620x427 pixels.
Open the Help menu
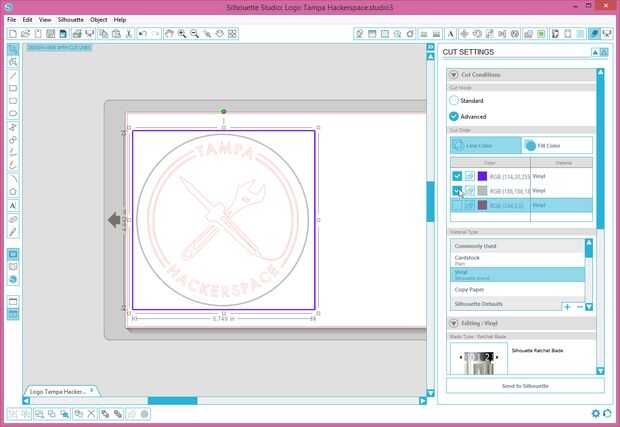tap(120, 19)
